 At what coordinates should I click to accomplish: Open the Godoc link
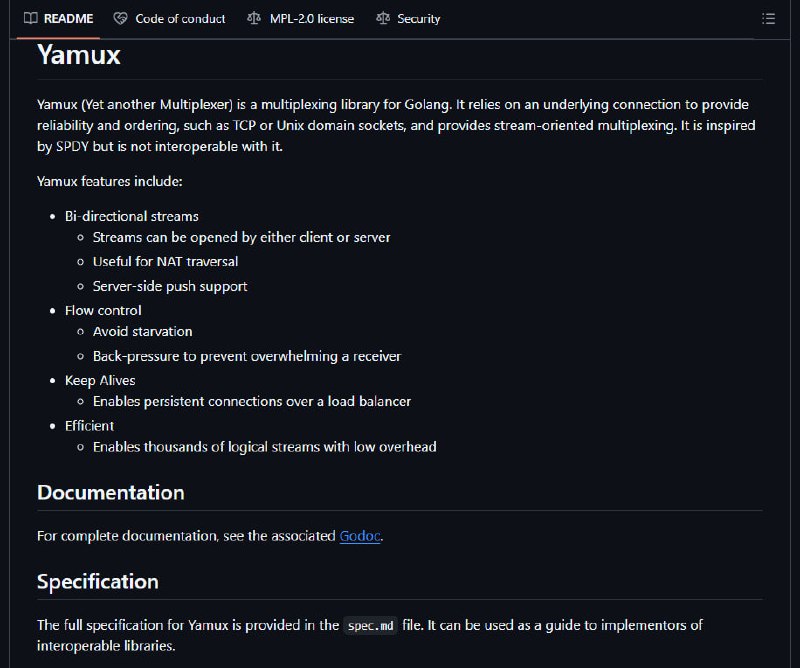360,536
